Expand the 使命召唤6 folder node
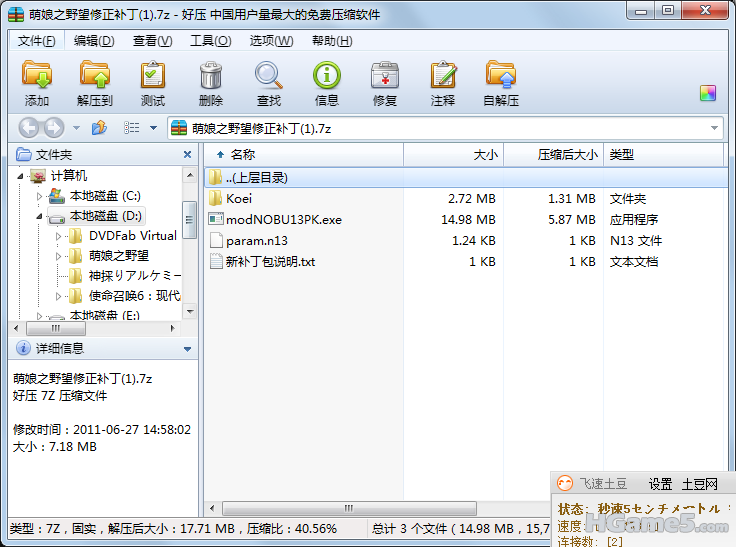 pyautogui.click(x=58, y=296)
